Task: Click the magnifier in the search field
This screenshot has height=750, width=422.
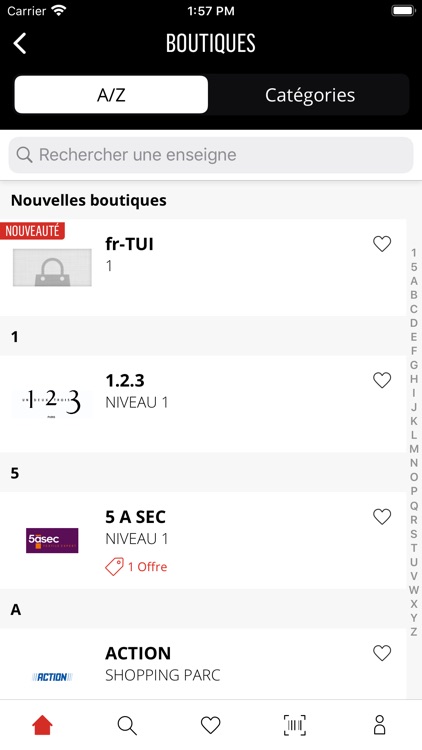Action: point(24,154)
